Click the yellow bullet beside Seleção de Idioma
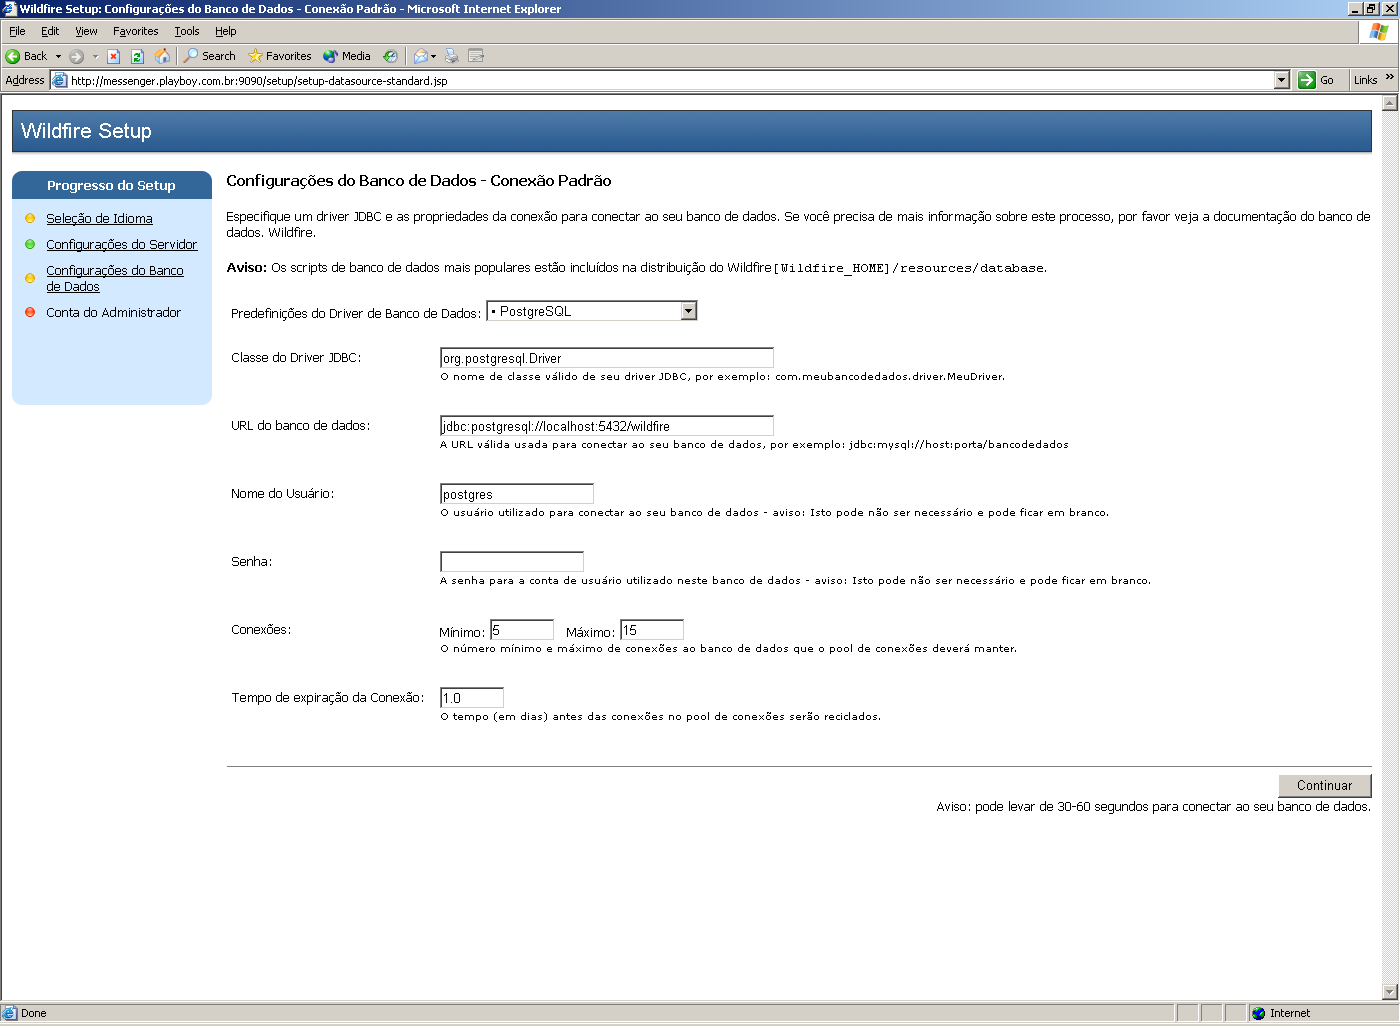The height and width of the screenshot is (1026, 1400). click(x=30, y=218)
